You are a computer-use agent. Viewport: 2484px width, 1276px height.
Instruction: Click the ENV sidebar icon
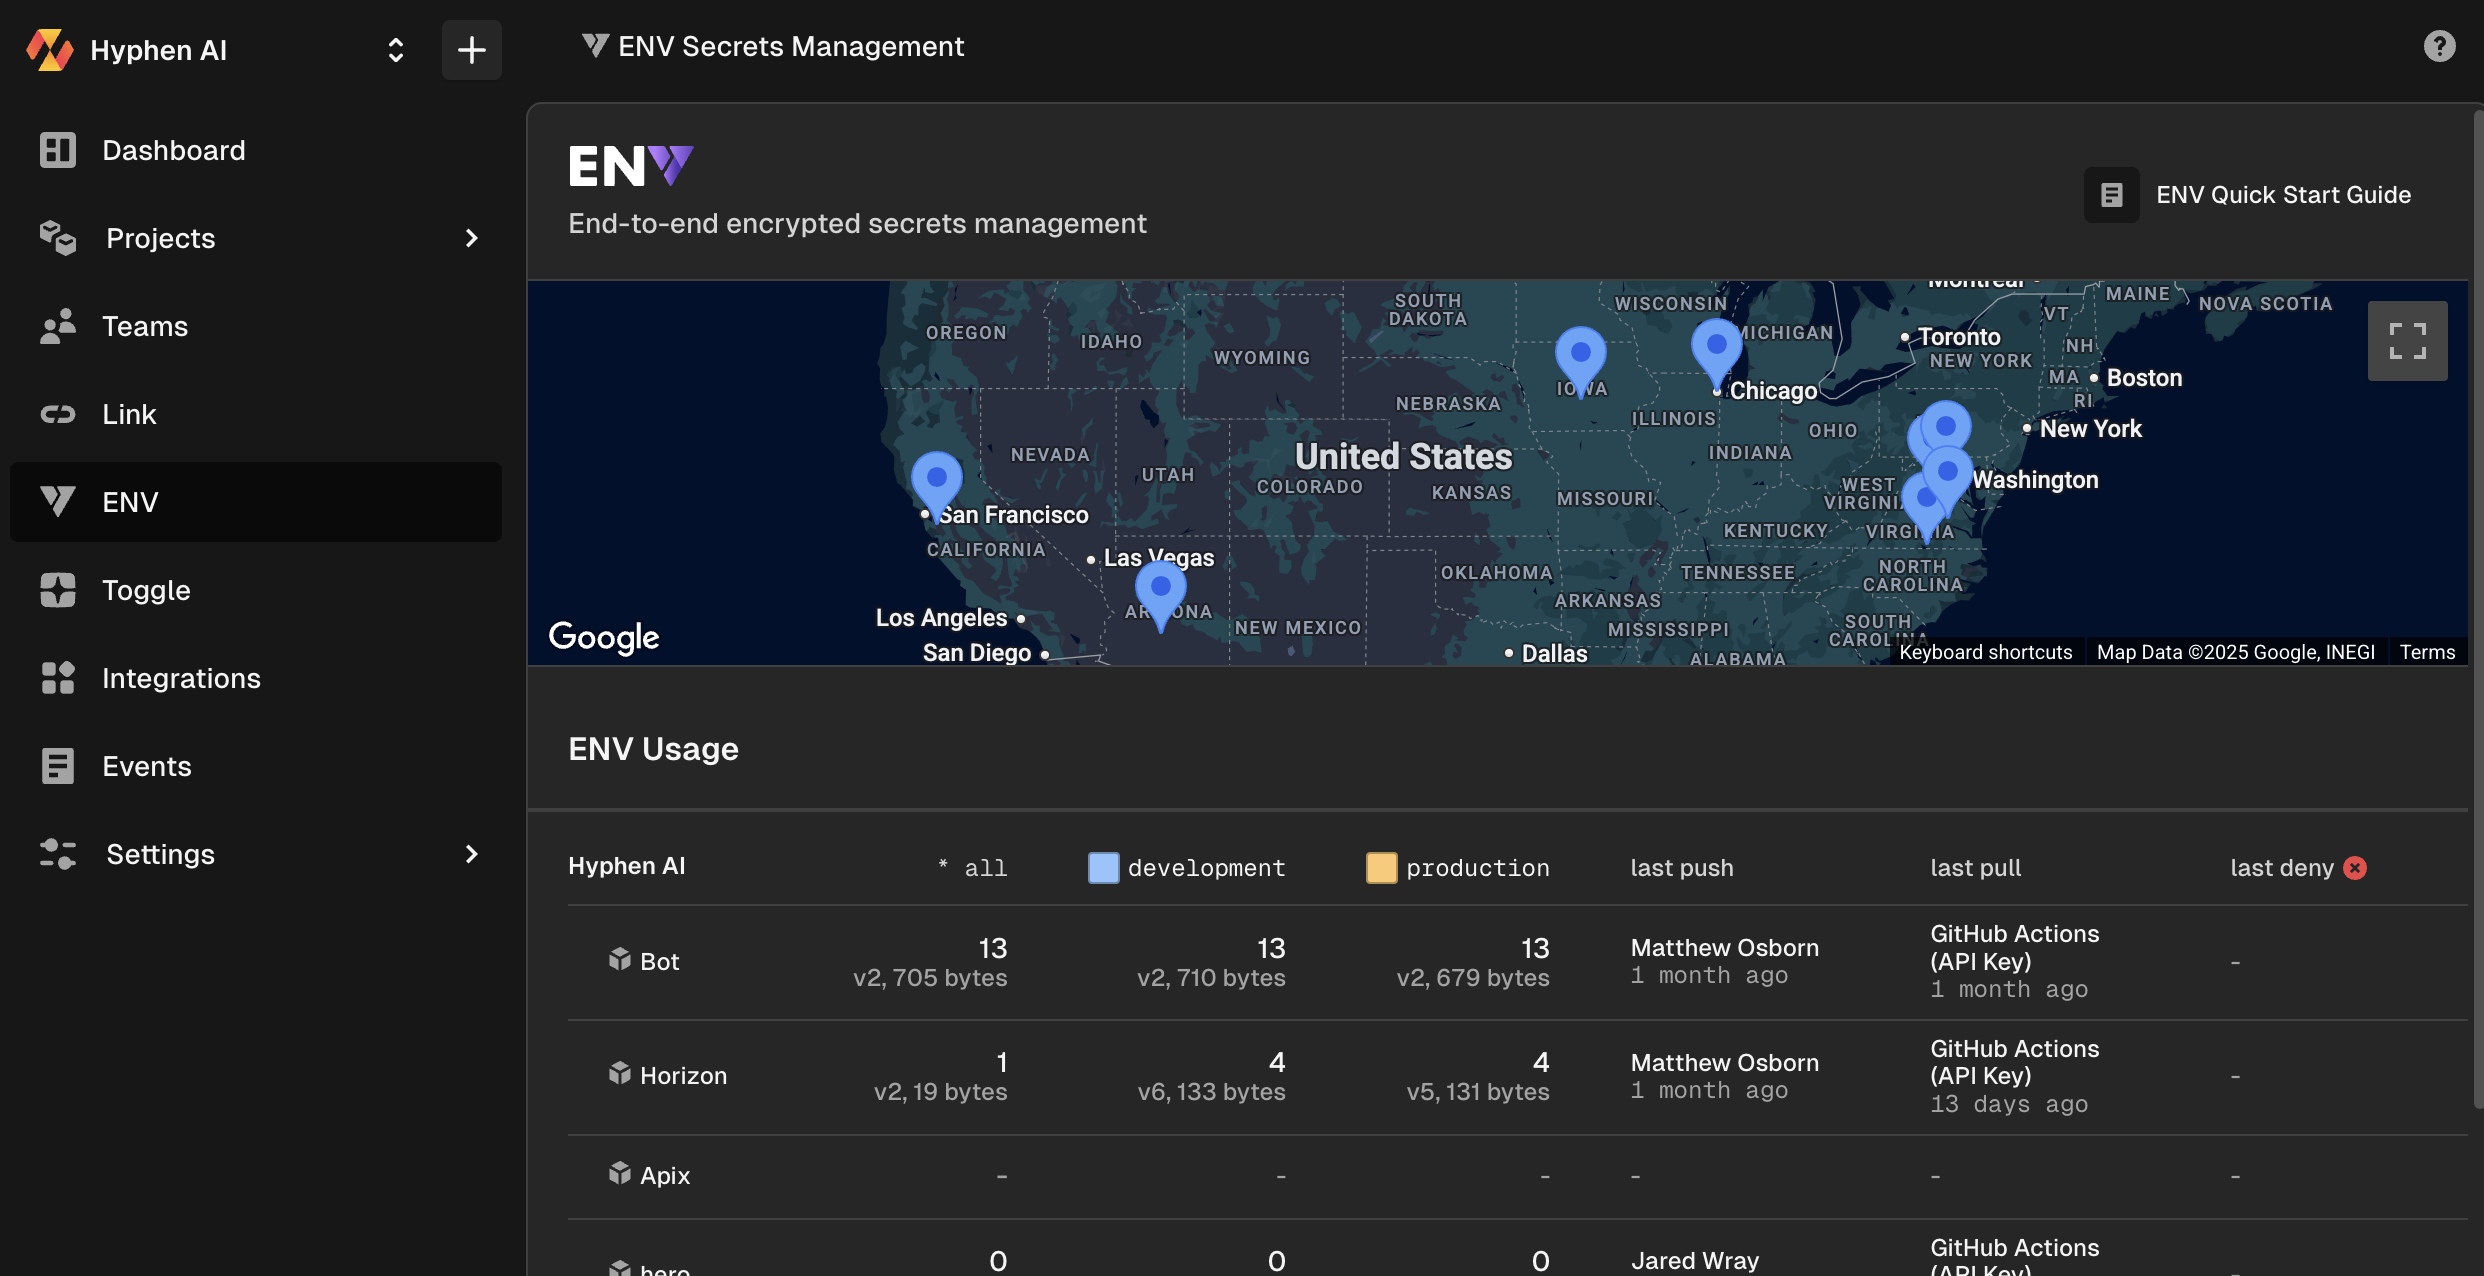[57, 502]
